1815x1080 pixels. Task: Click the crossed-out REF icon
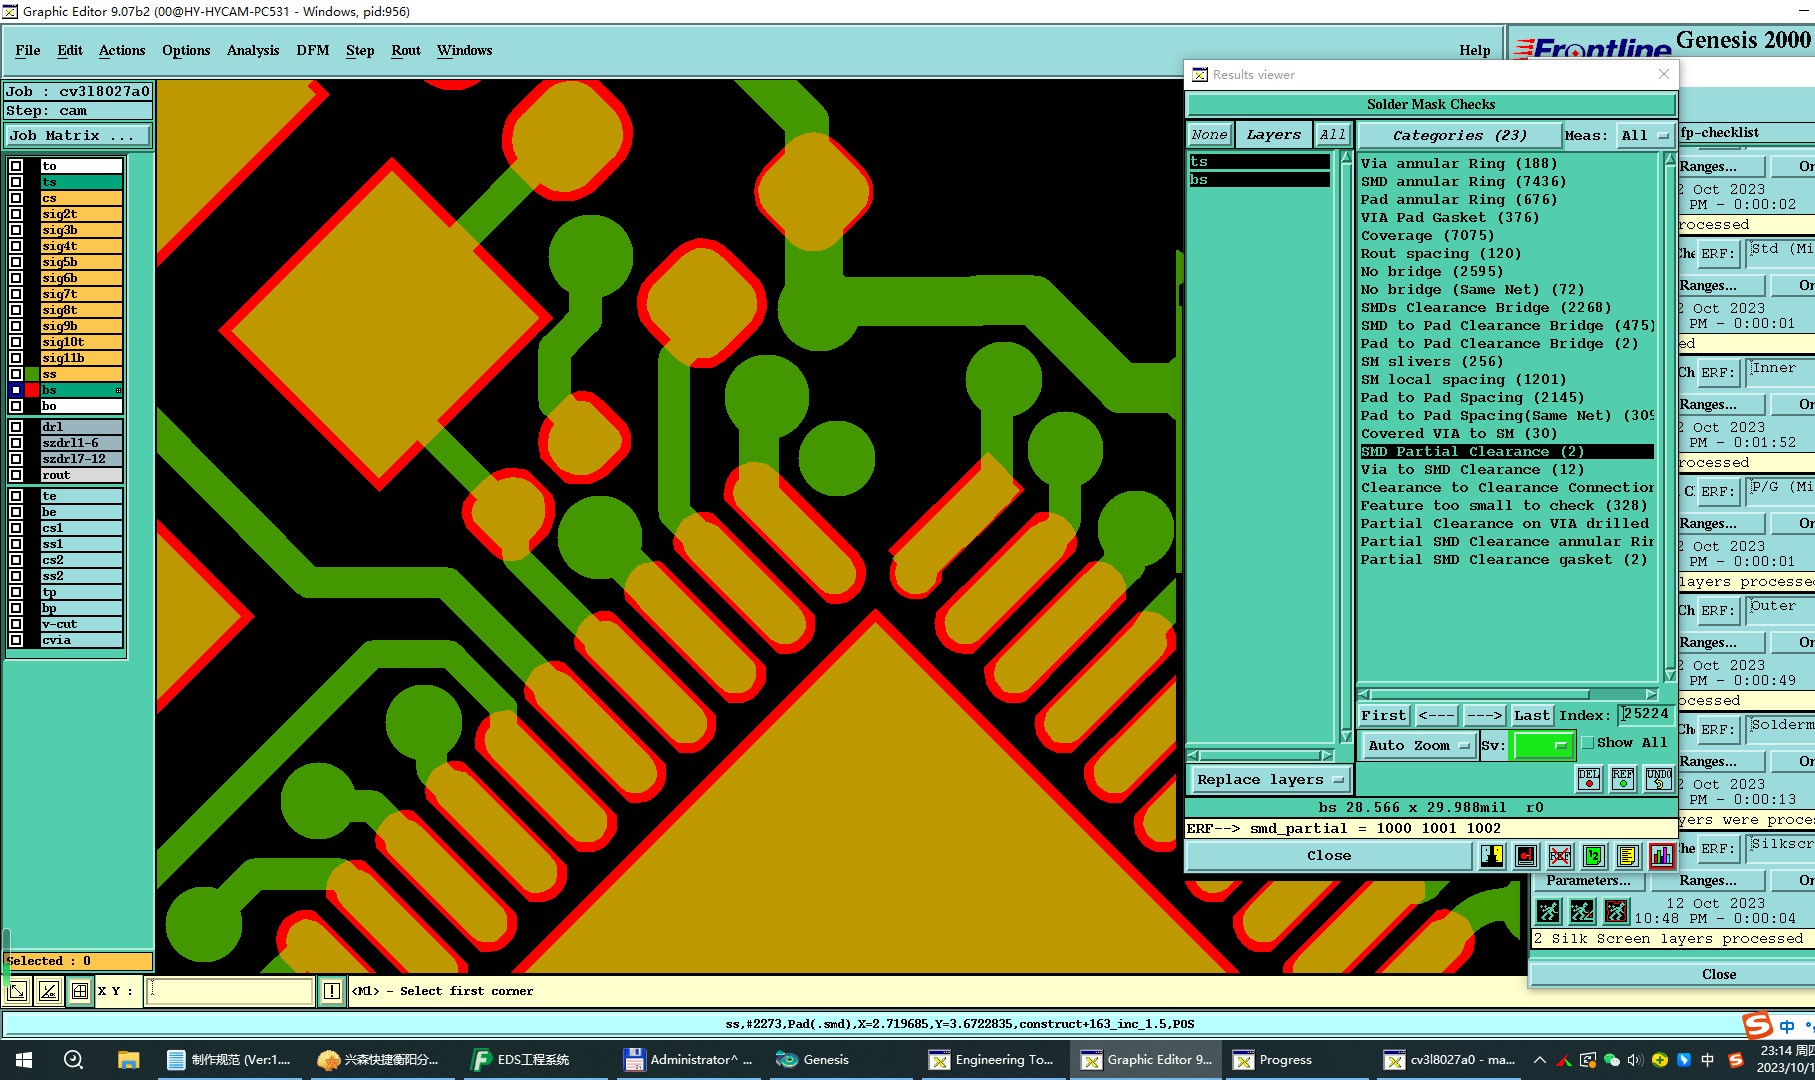(1560, 856)
